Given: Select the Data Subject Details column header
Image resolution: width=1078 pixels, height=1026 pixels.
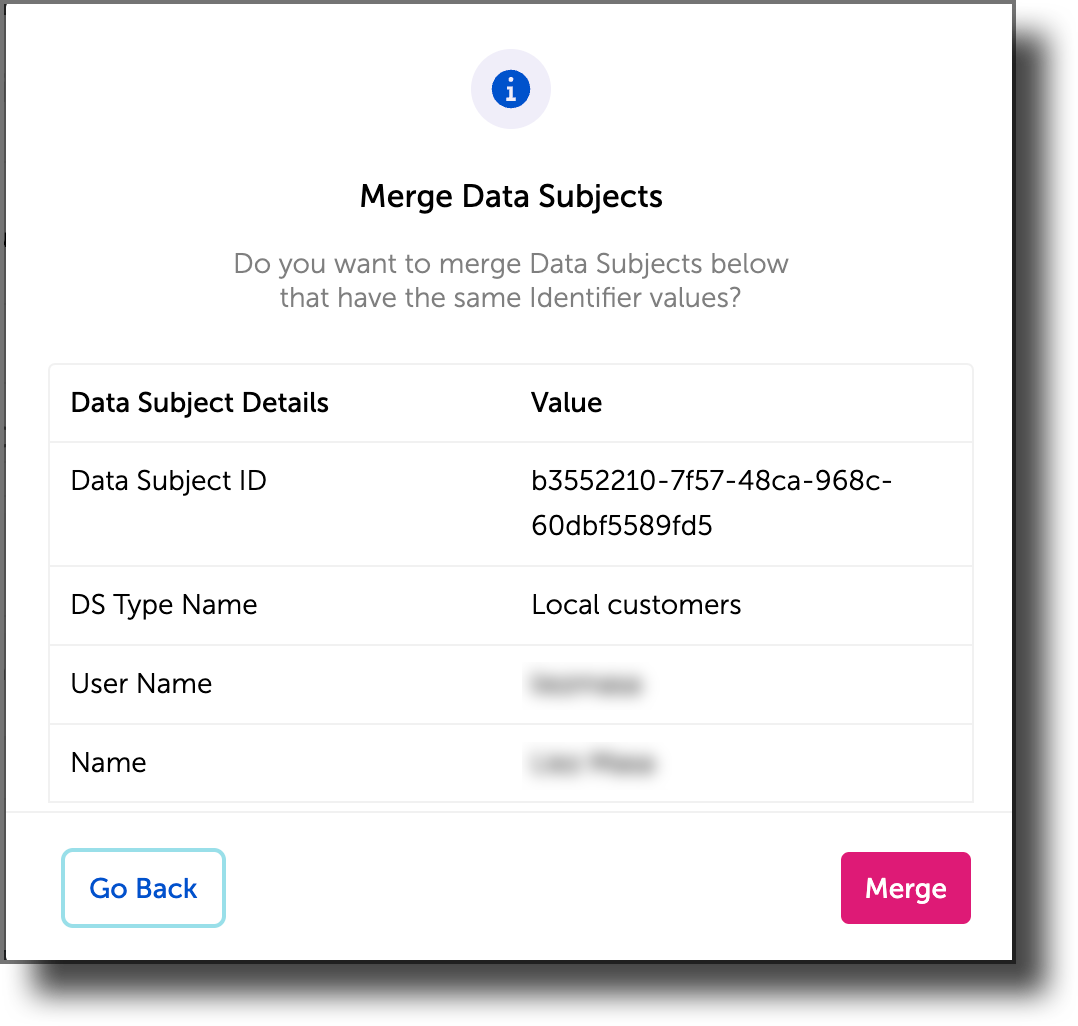Looking at the screenshot, I should pyautogui.click(x=199, y=402).
